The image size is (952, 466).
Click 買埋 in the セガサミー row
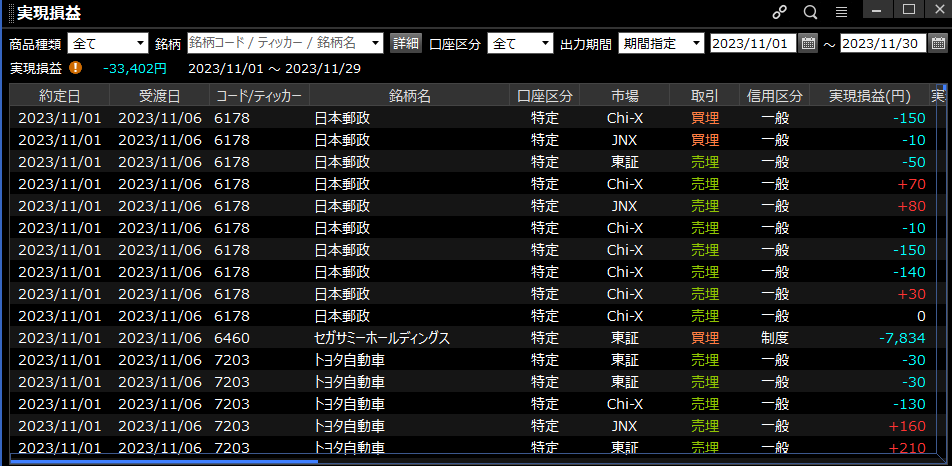[x=705, y=338]
